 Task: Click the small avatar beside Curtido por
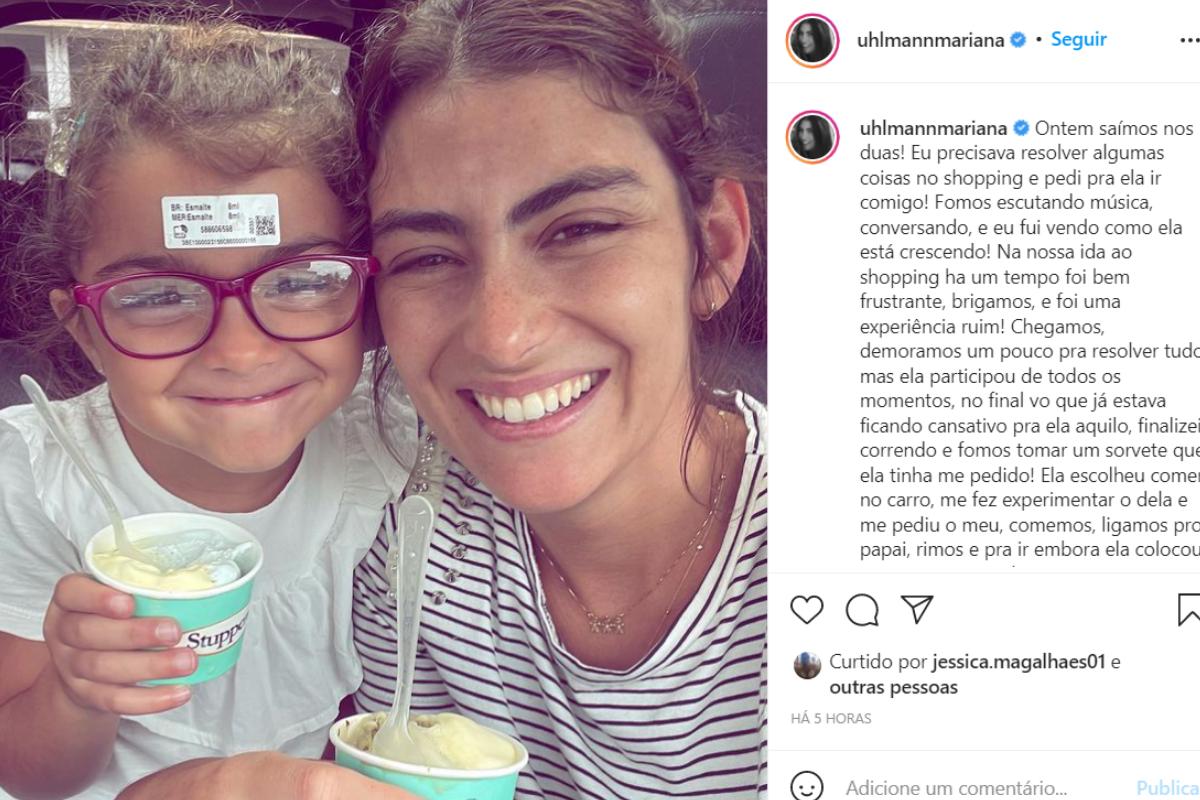807,665
